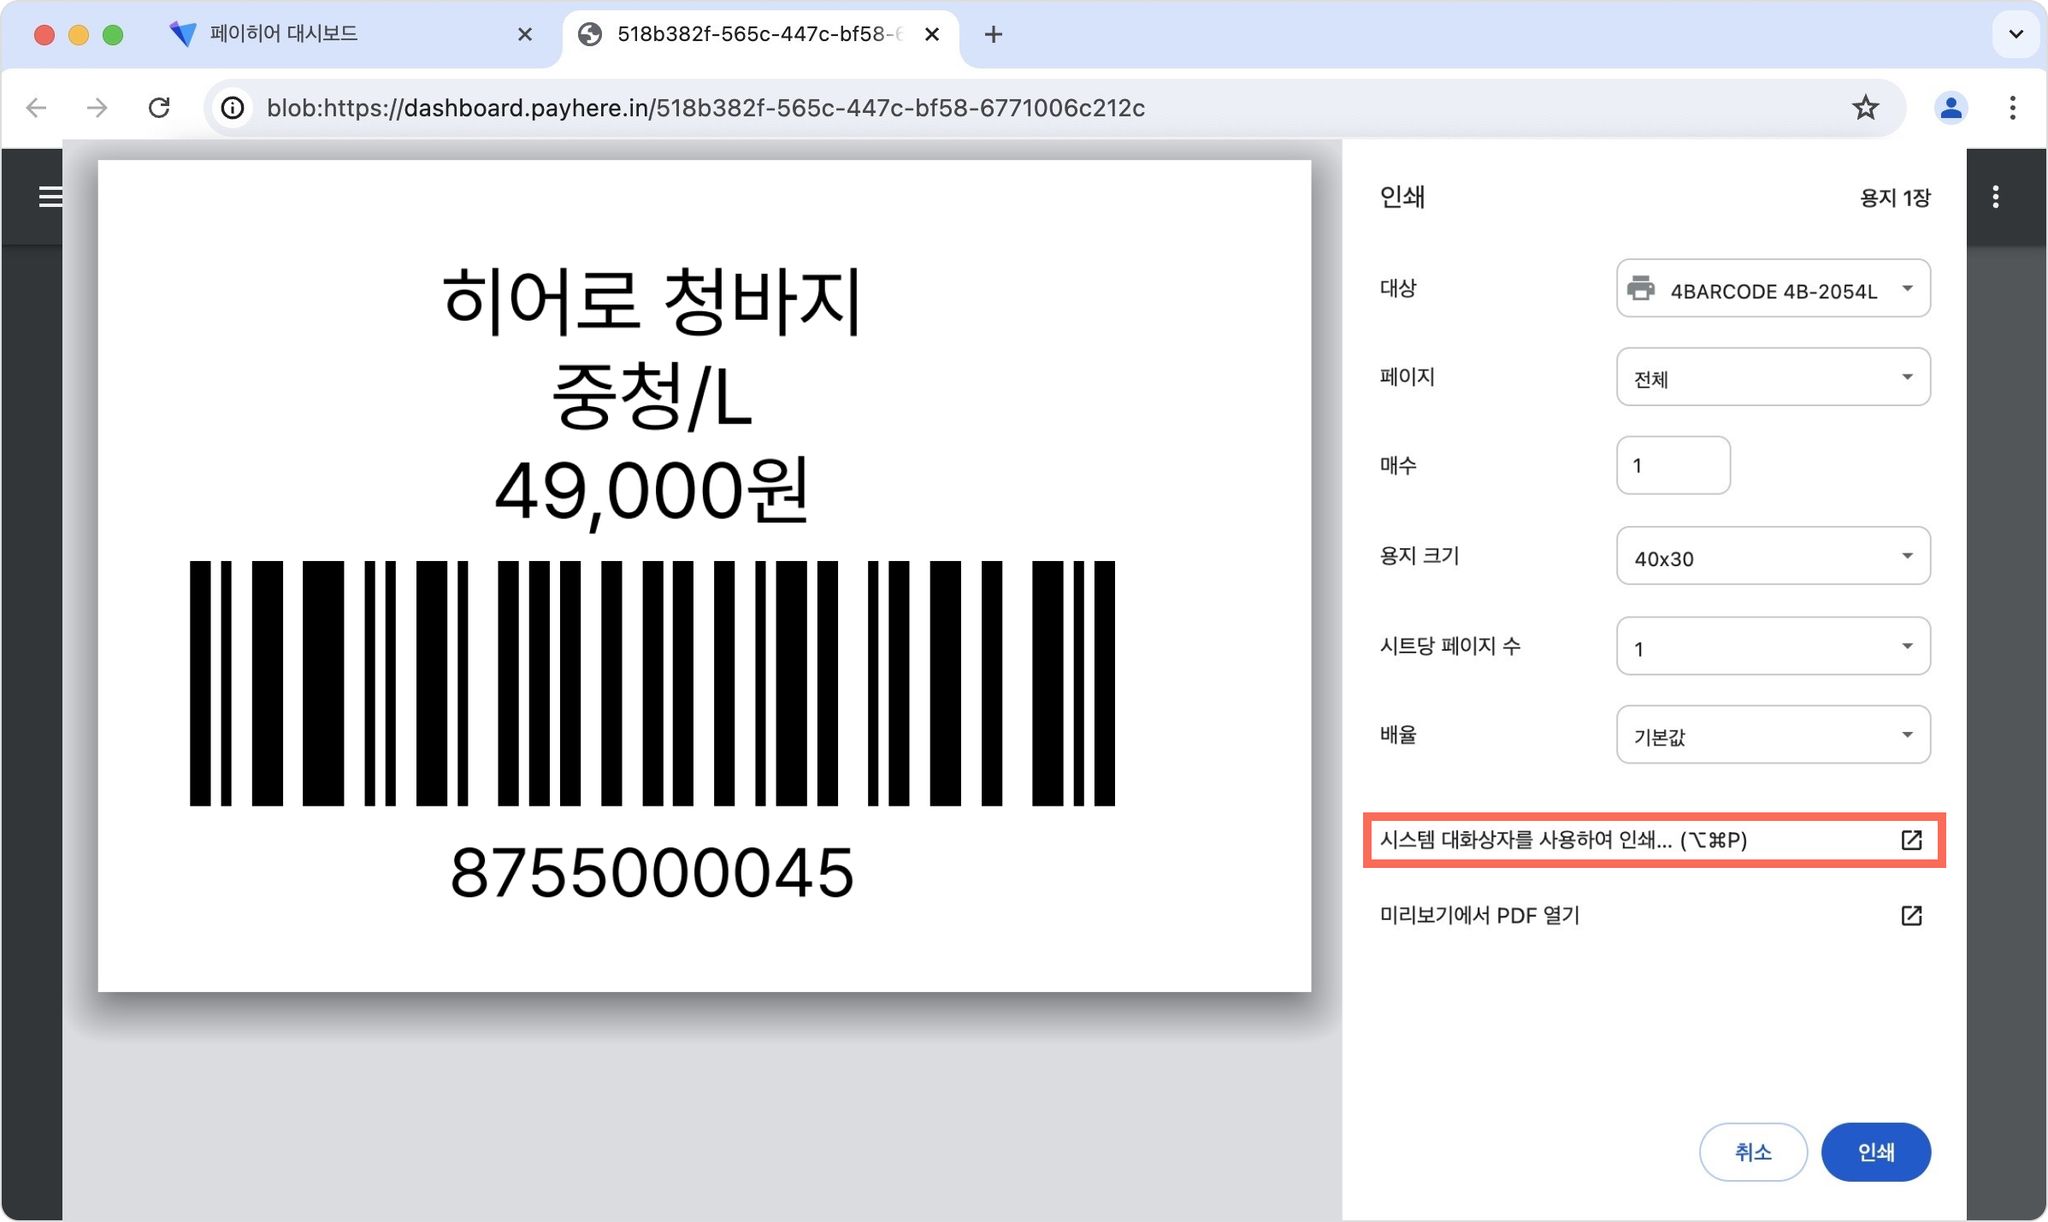Click the browser forward arrow
2048x1222 pixels.
[x=97, y=108]
